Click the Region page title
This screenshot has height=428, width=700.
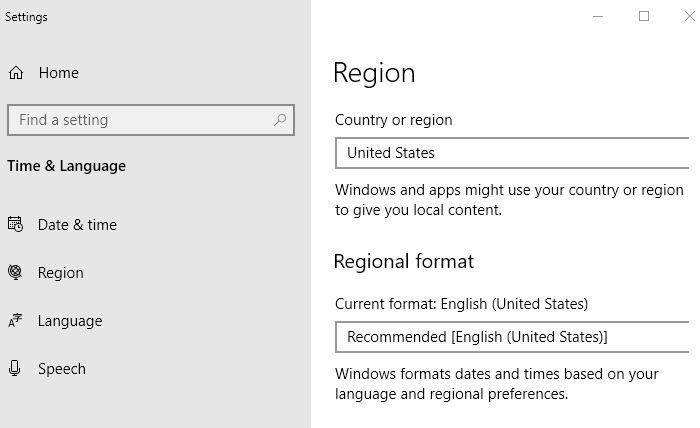tap(374, 73)
